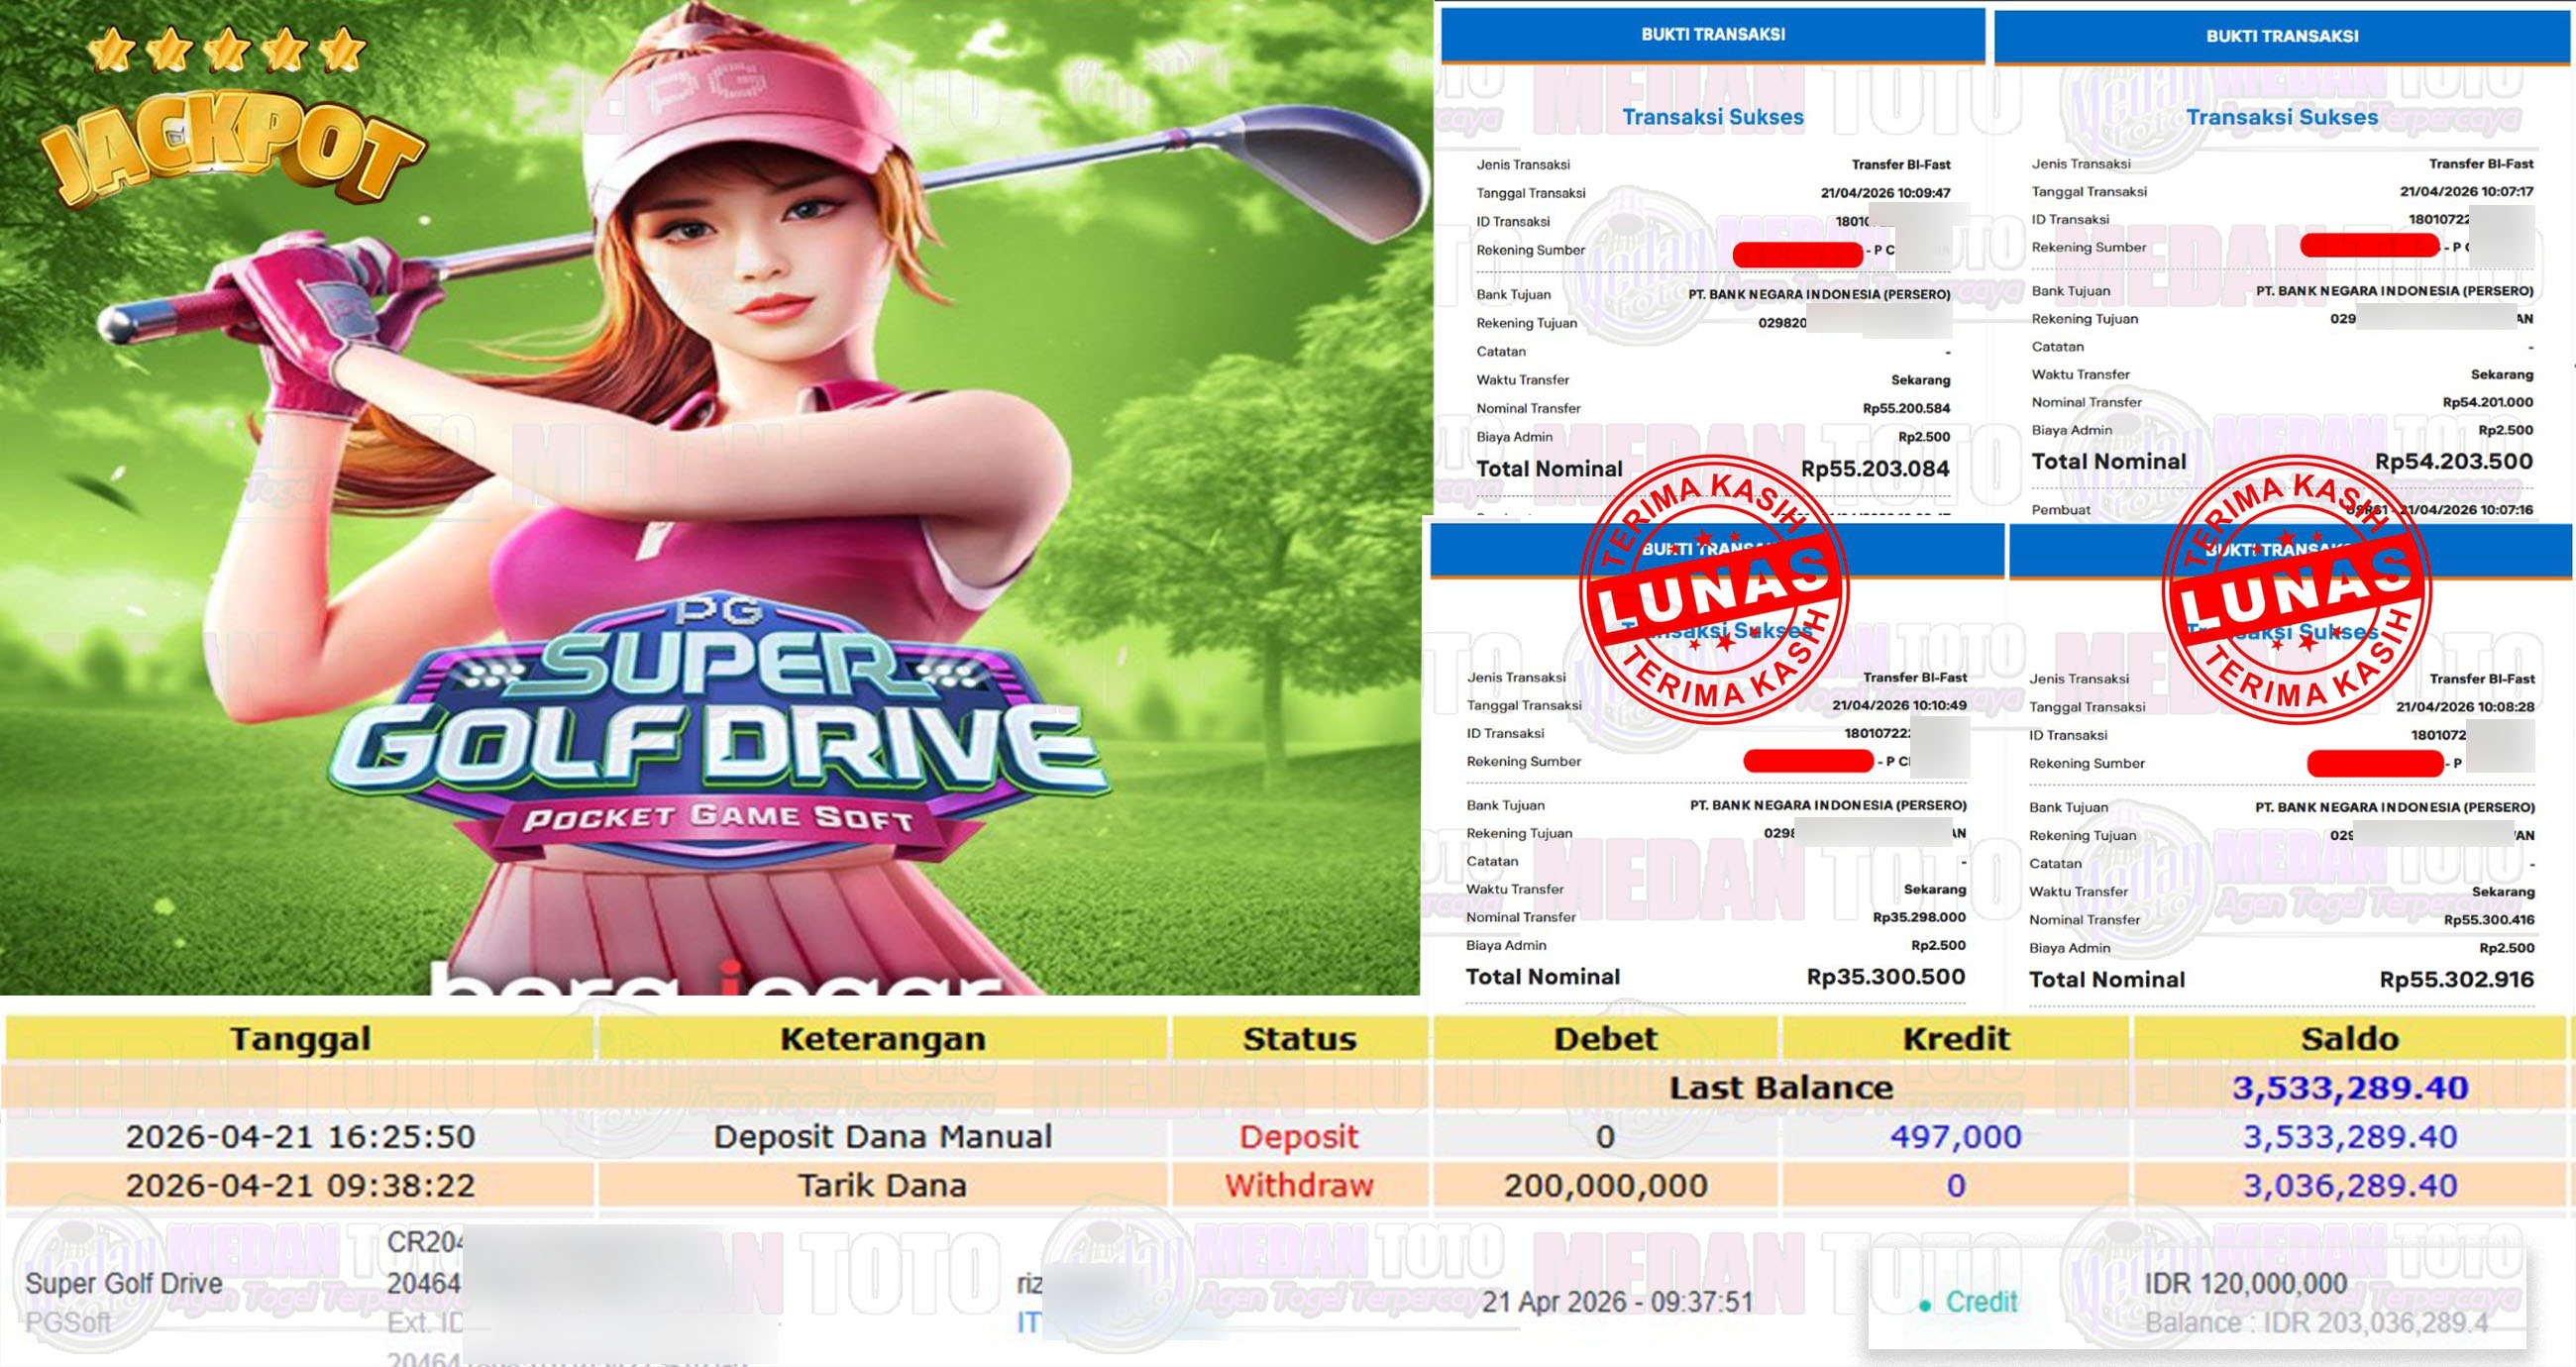The width and height of the screenshot is (2576, 1367).
Task: Click the saldo in the Deposit Dana Manual row
Action: [x=2350, y=1136]
